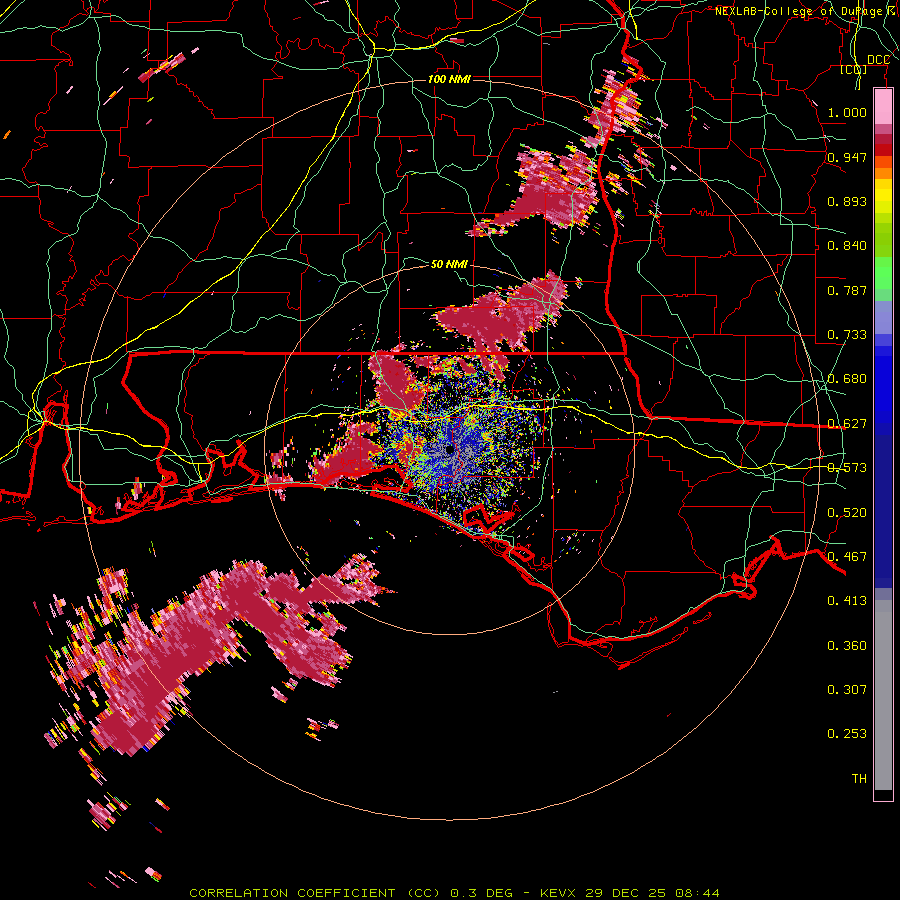This screenshot has width=900, height=900.
Task: Click the 0.520 color scale value
Action: pyautogui.click(x=847, y=513)
